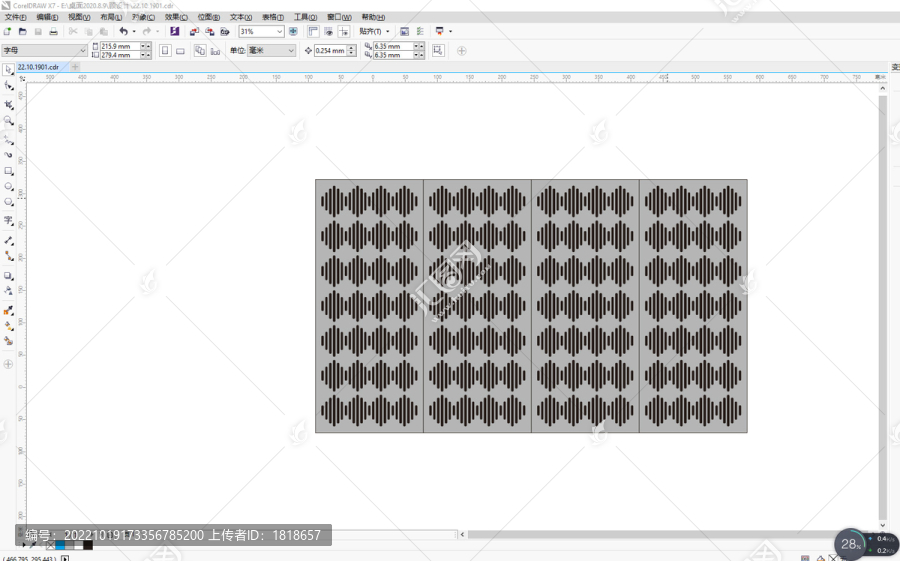The image size is (900, 561).
Task: Open the Publish to PDF icon
Action: click(x=224, y=32)
